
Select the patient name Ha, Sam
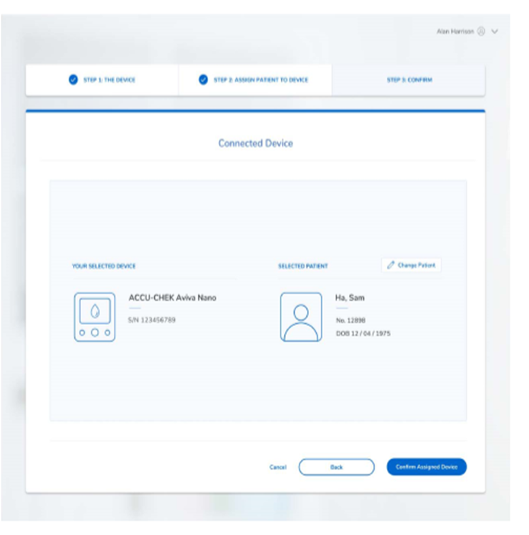(350, 298)
